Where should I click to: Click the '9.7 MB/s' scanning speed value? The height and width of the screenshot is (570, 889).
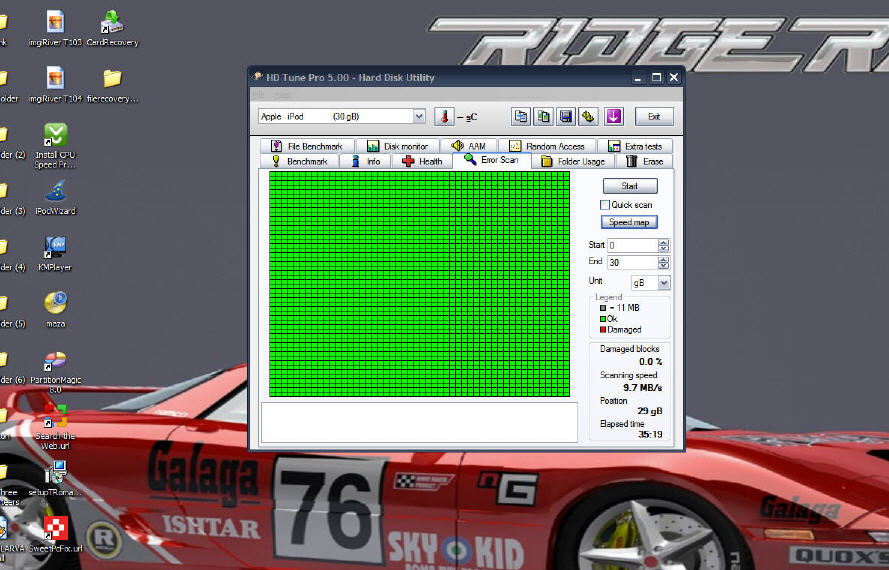tap(642, 388)
